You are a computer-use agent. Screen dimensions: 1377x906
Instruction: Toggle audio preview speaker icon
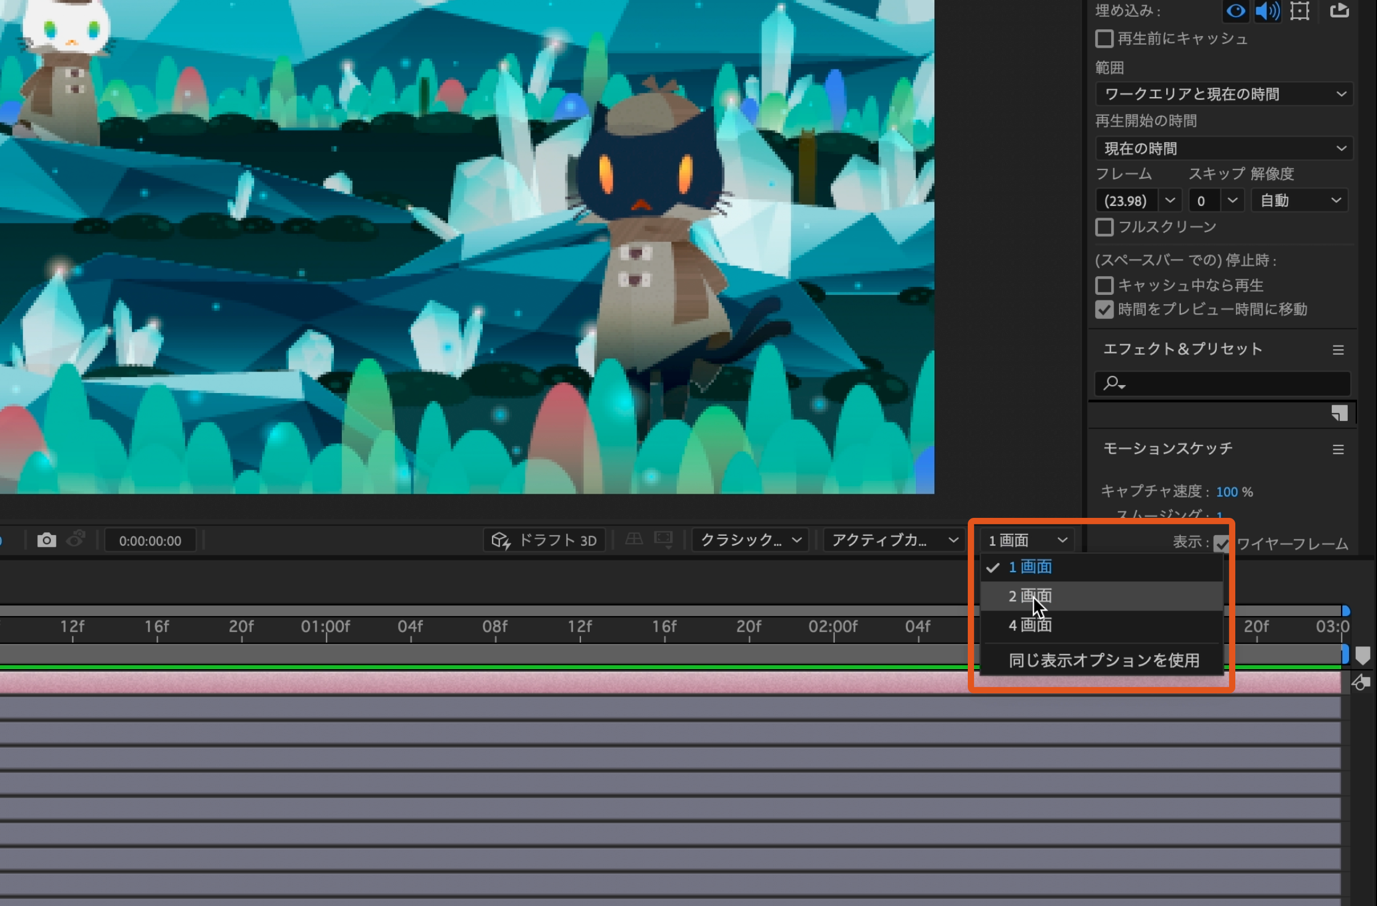click(x=1267, y=11)
